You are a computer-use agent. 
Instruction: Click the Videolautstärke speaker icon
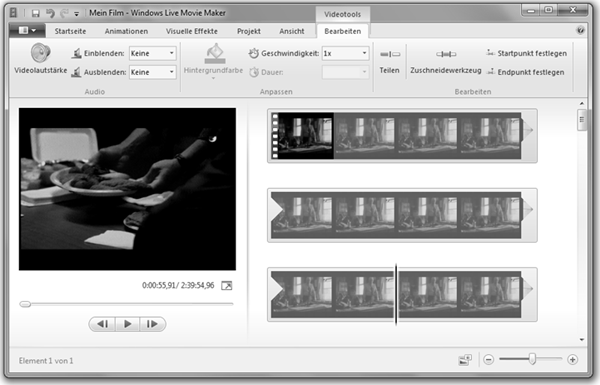coord(41,53)
